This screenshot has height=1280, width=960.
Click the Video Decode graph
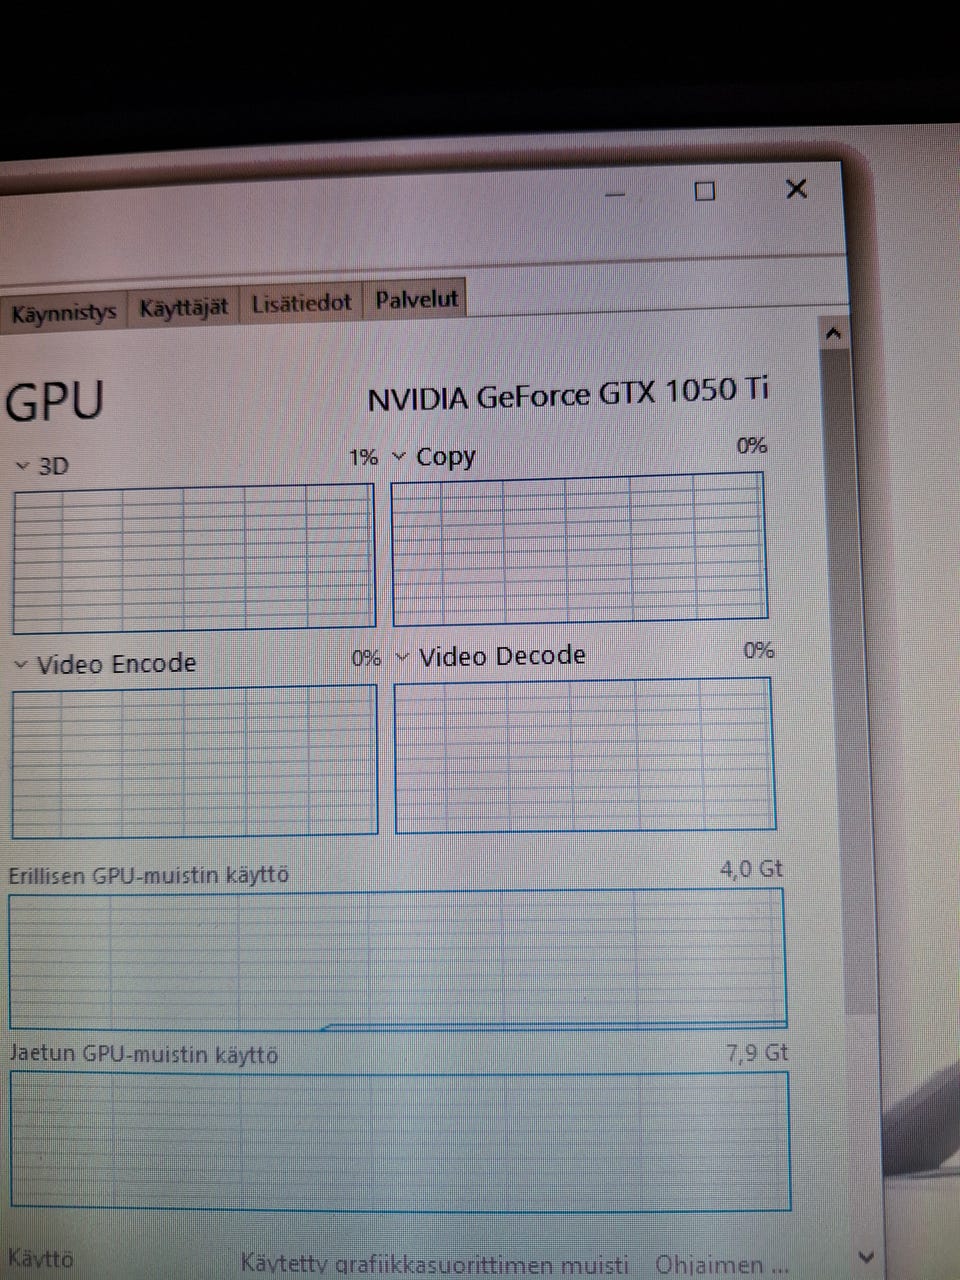[585, 755]
